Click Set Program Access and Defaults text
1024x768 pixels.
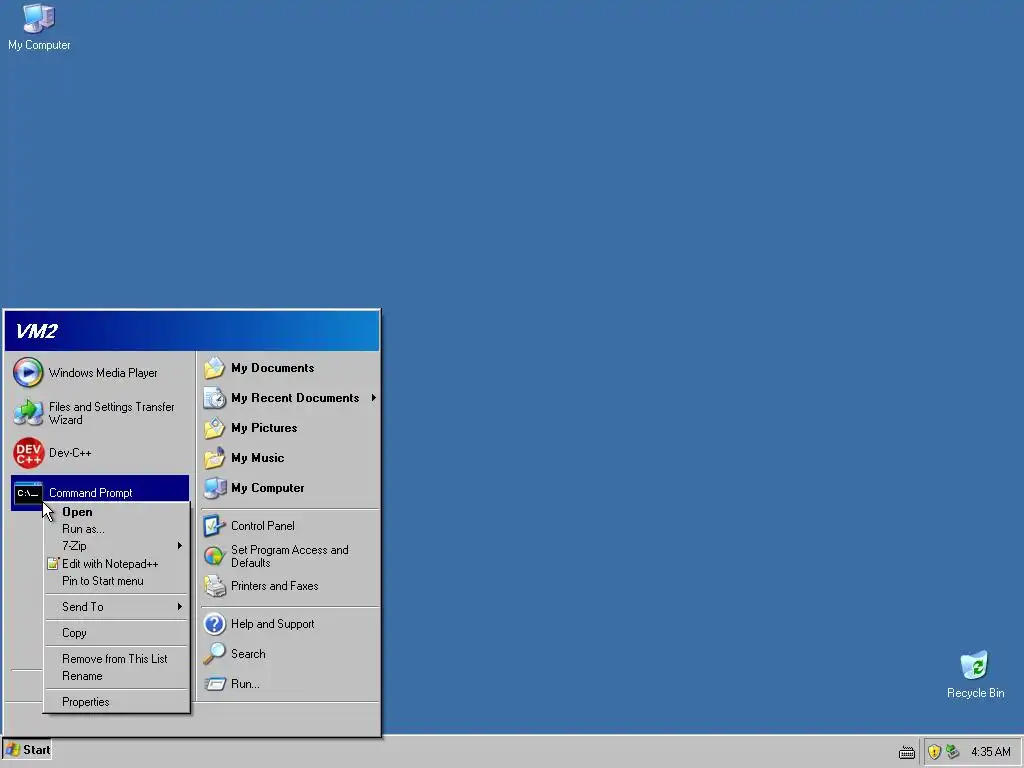coord(289,556)
